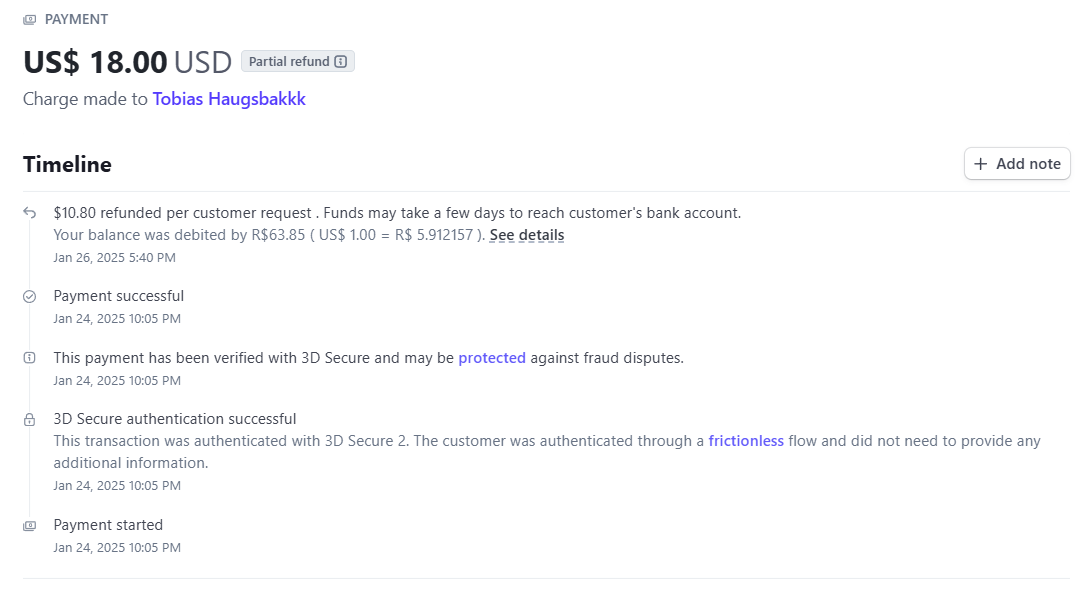Open See details for refund conversion
Screen dimensions: 1080x598
[x=527, y=235]
